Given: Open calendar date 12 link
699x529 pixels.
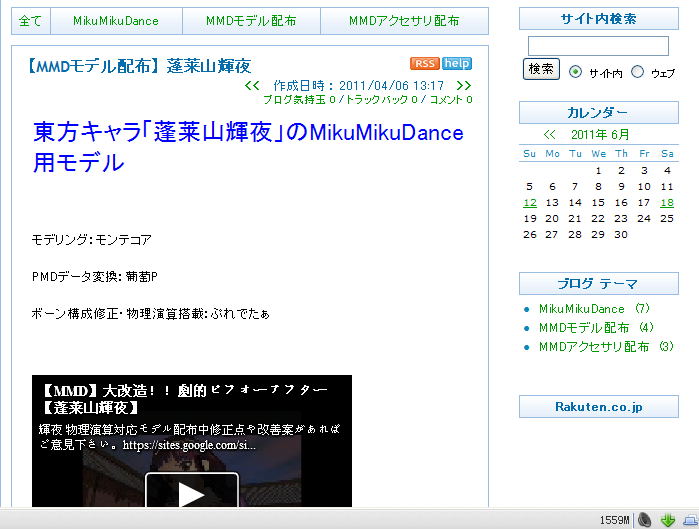Looking at the screenshot, I should coord(530,203).
